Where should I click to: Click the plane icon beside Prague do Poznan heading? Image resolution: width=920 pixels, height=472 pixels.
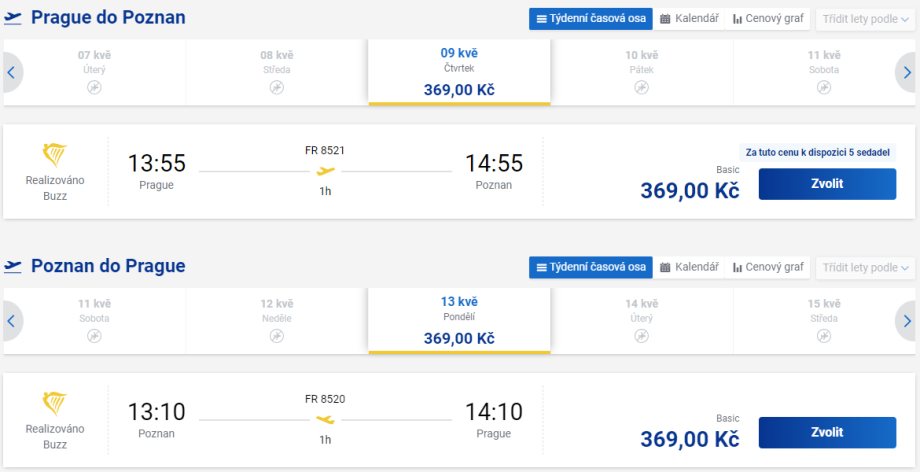[13, 18]
